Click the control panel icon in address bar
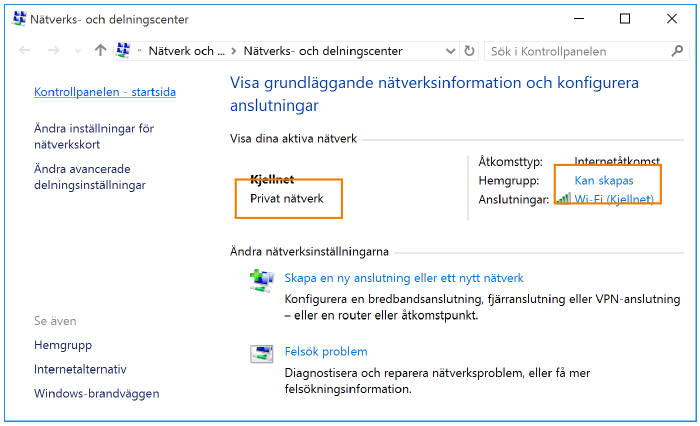 (x=124, y=51)
